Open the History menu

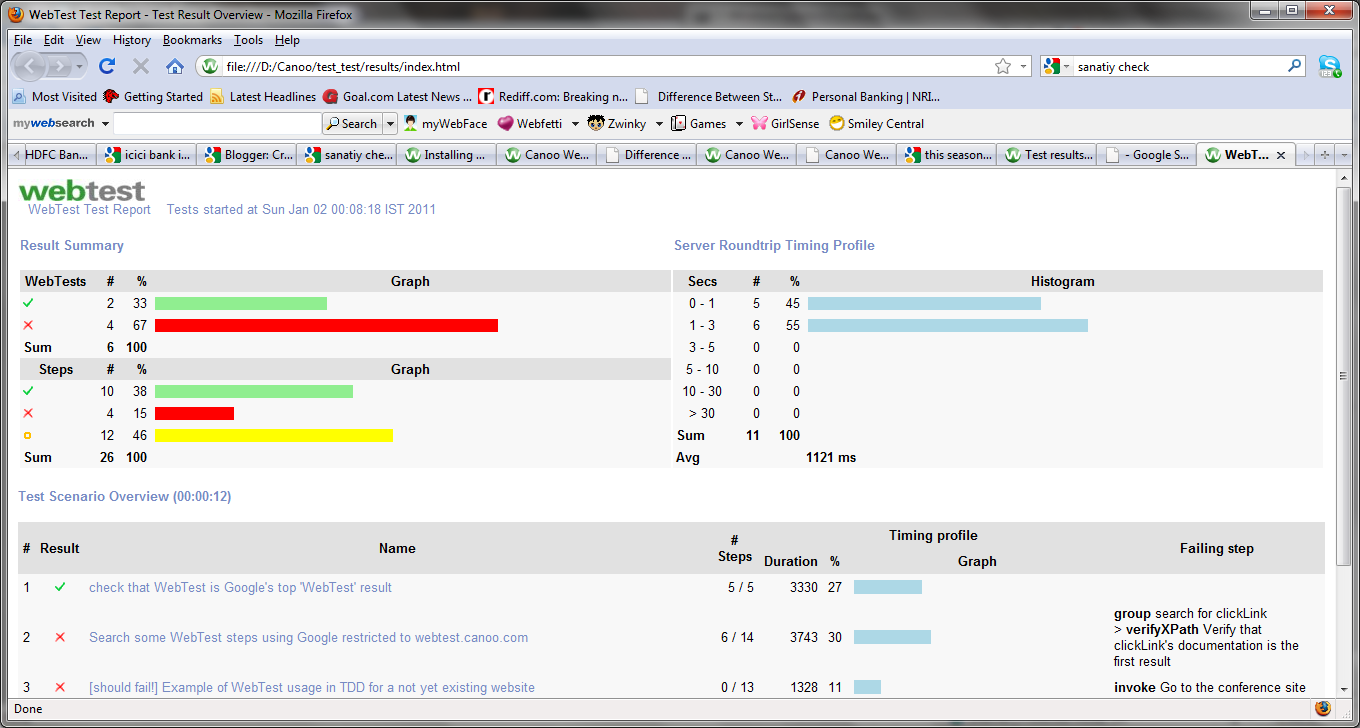132,40
